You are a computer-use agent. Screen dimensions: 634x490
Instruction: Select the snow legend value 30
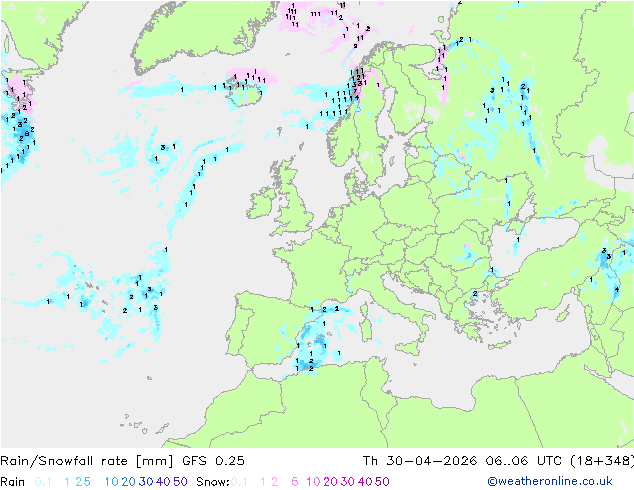pyautogui.click(x=348, y=482)
